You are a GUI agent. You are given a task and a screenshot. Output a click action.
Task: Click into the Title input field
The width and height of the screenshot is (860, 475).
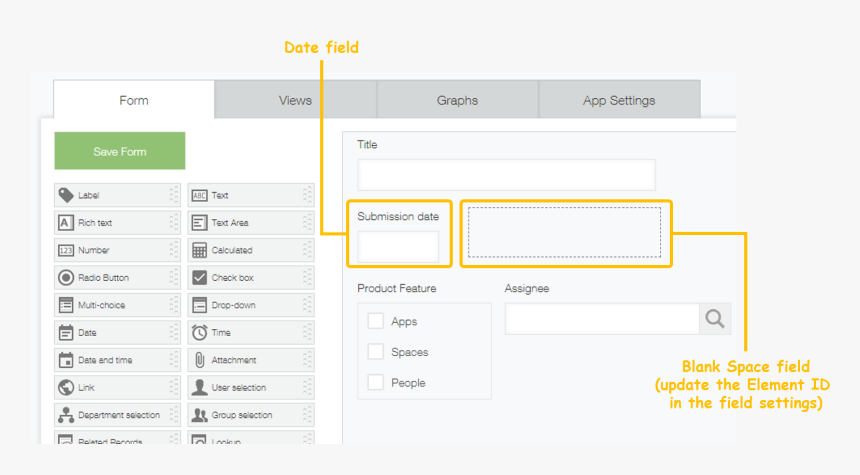point(506,175)
